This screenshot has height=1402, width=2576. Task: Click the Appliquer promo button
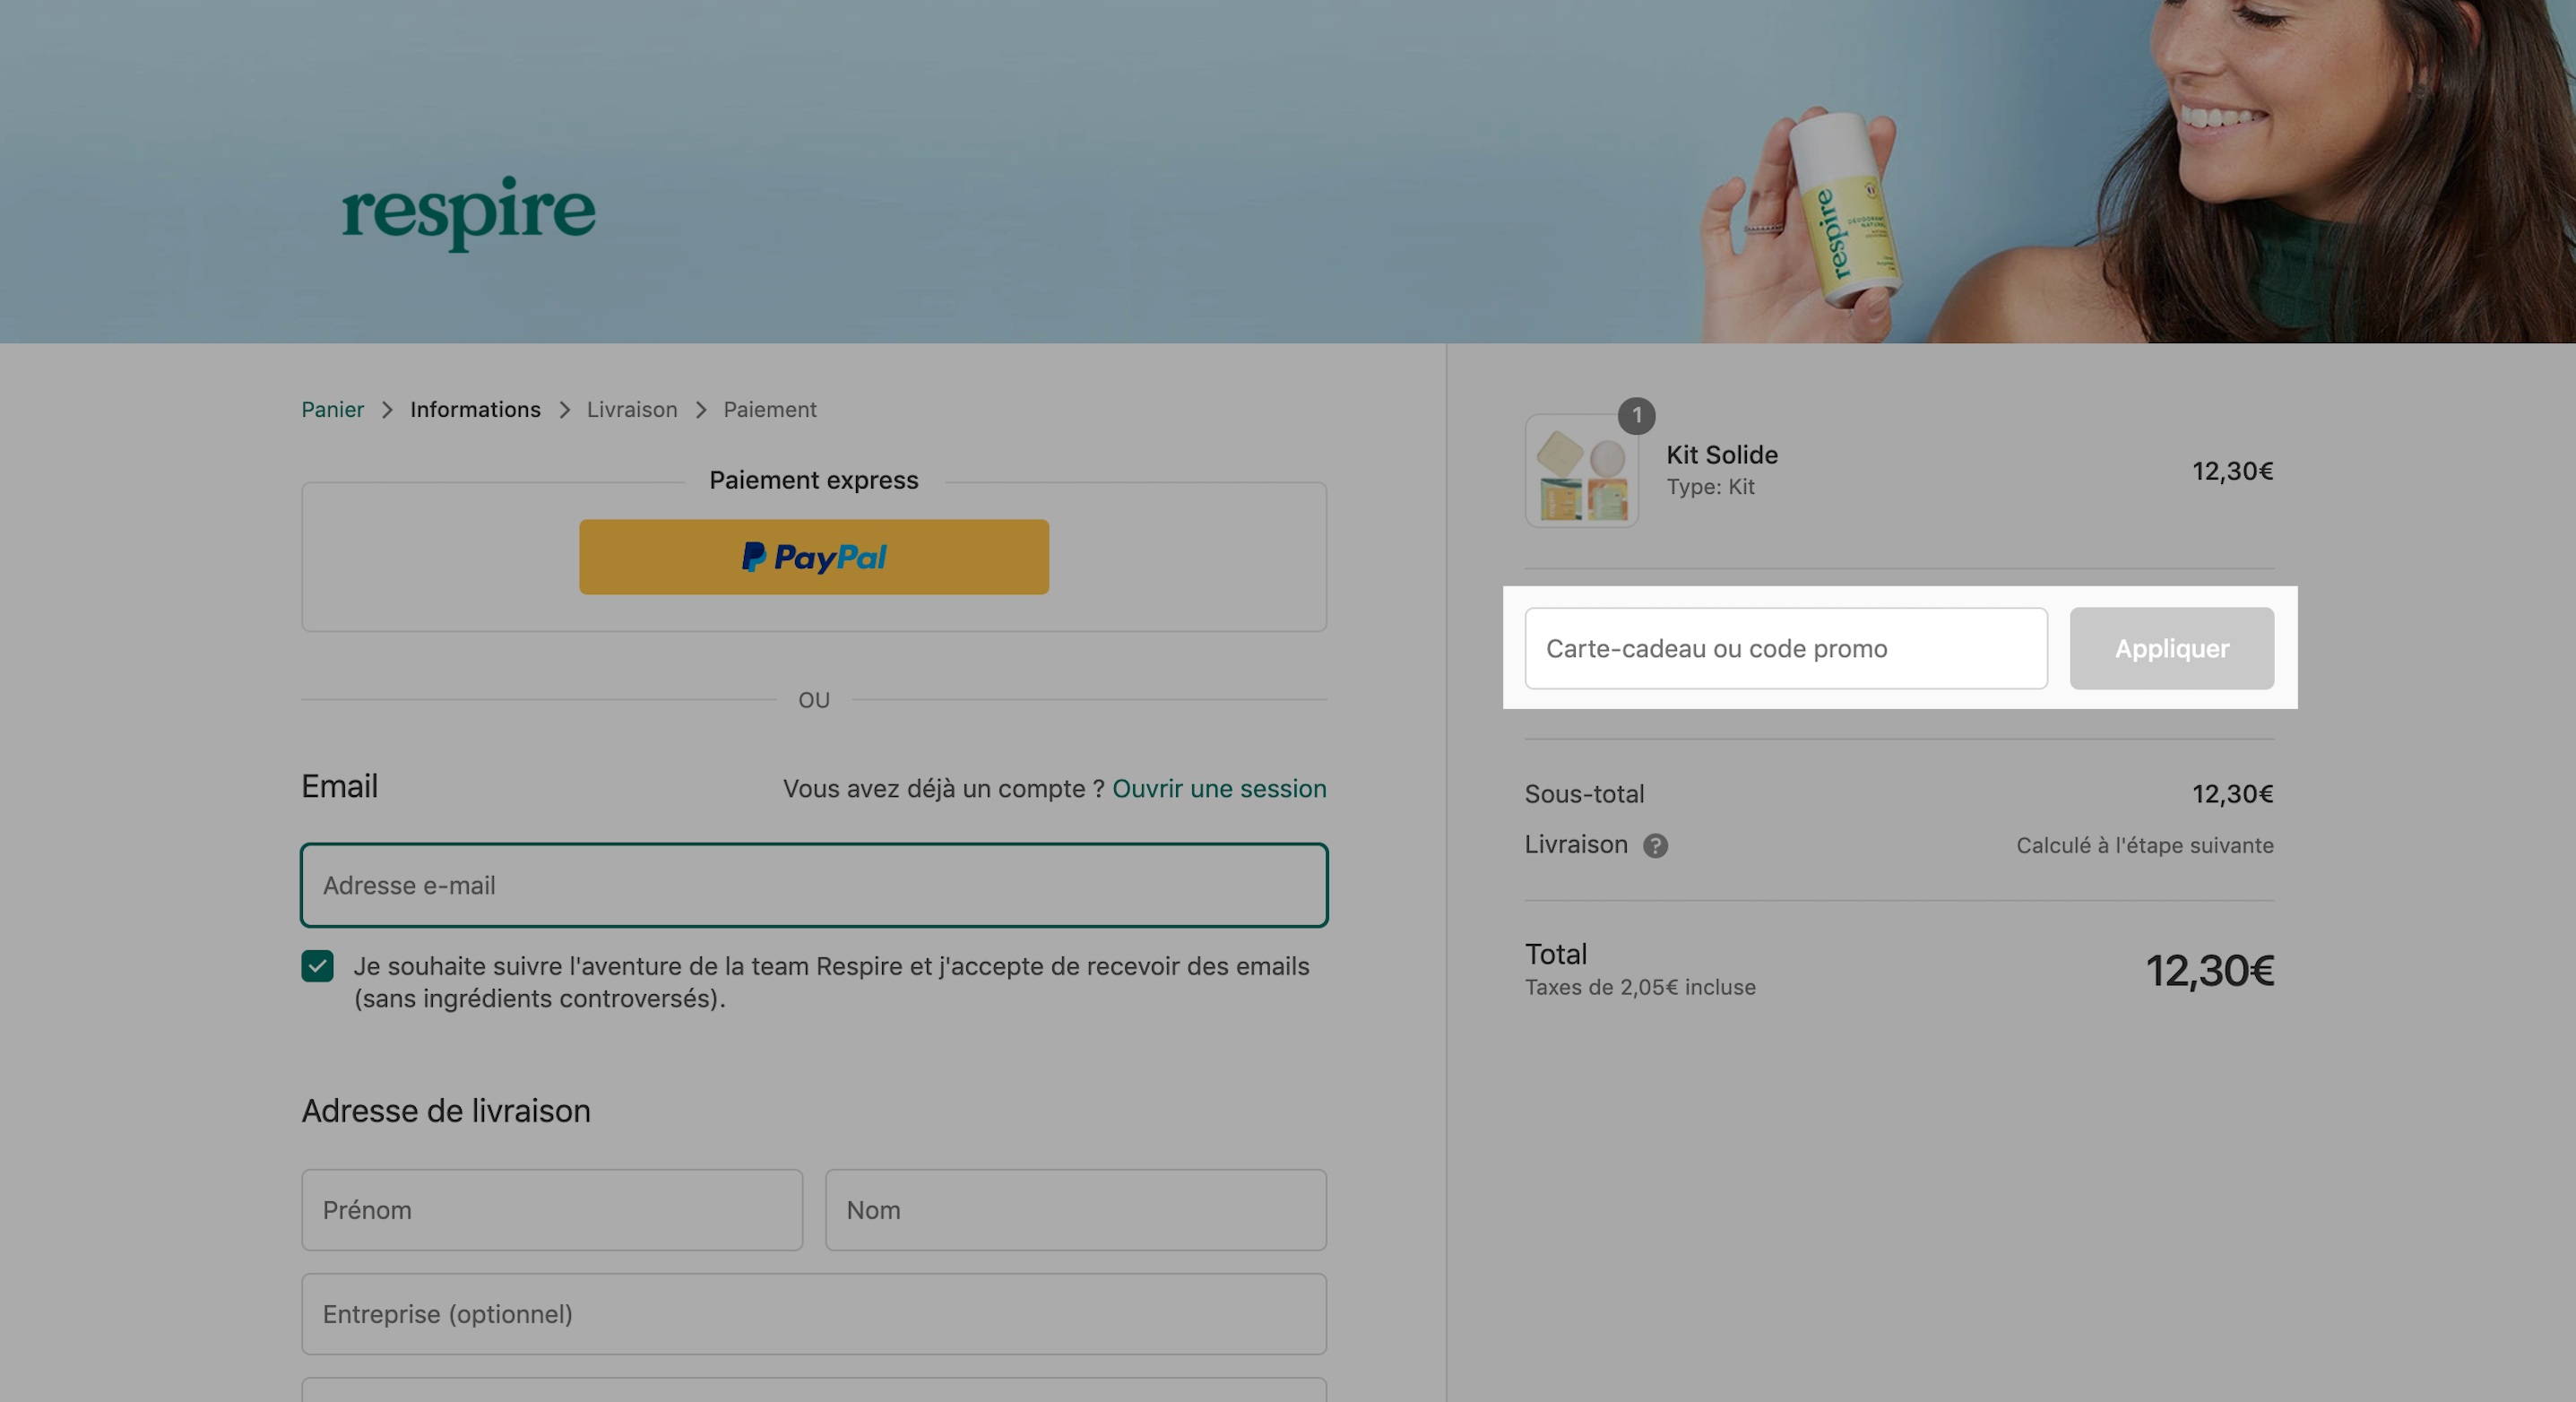(2171, 649)
